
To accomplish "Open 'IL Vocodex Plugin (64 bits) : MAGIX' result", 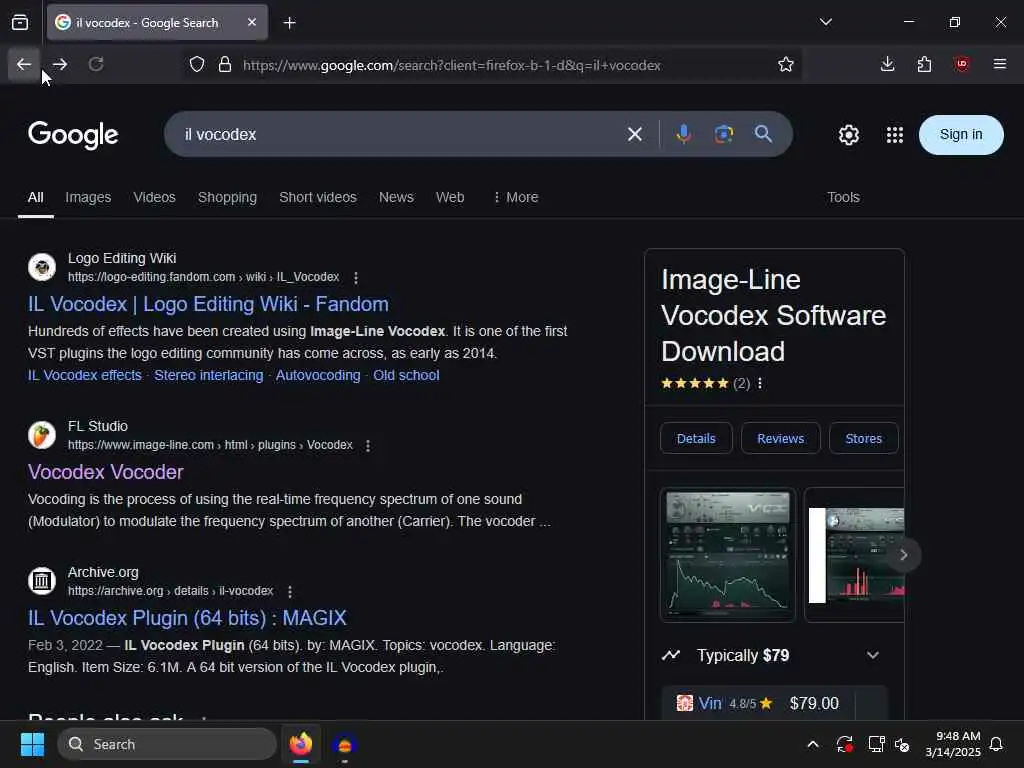I will 187,618.
